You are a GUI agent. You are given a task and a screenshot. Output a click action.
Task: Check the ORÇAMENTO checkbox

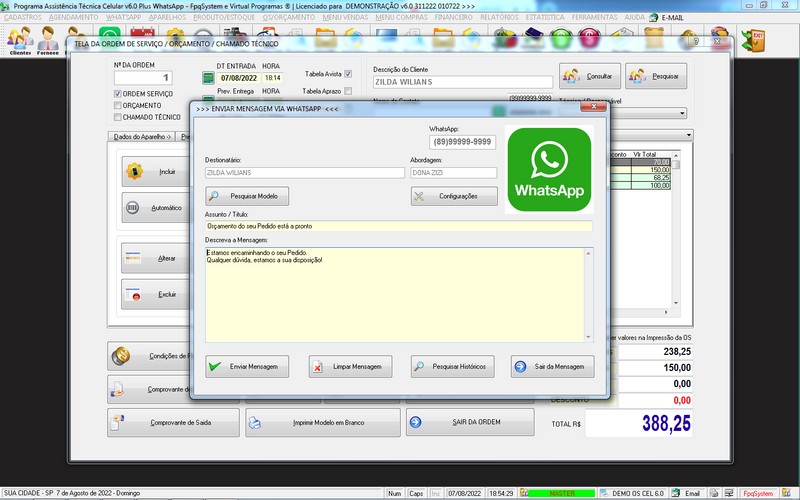pyautogui.click(x=117, y=106)
